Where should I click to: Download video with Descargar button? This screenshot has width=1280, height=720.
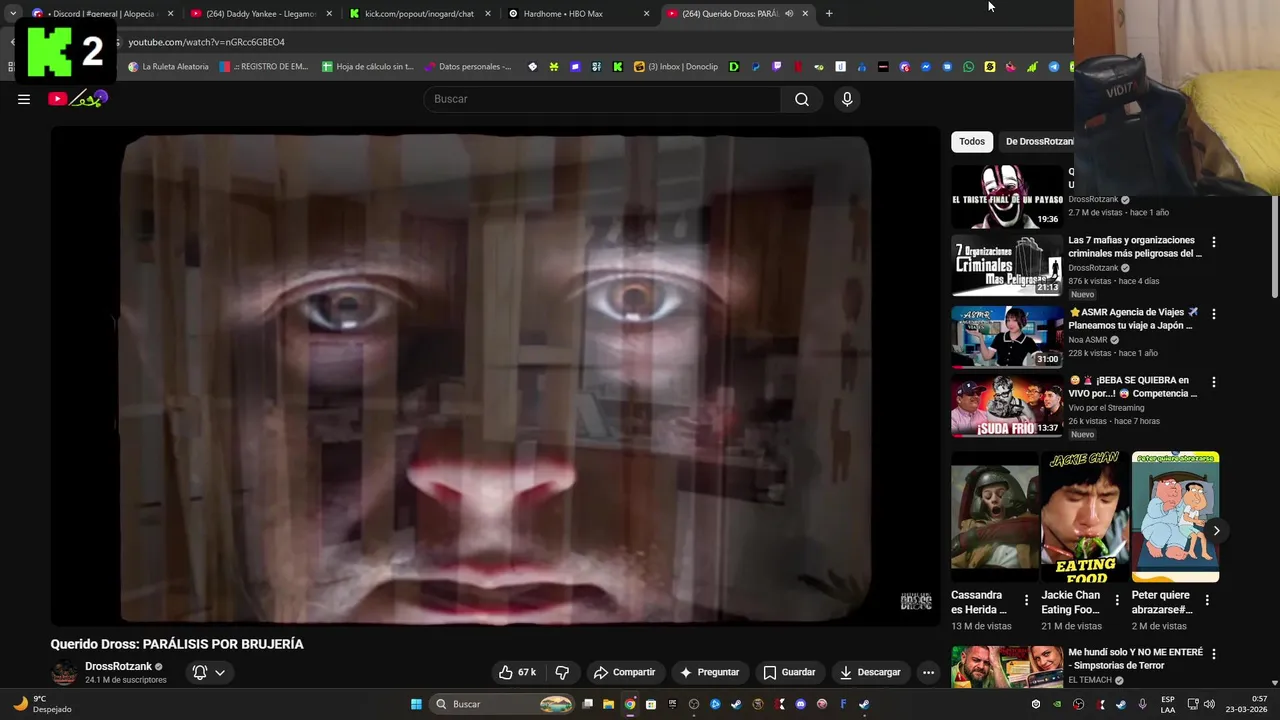[x=871, y=672]
